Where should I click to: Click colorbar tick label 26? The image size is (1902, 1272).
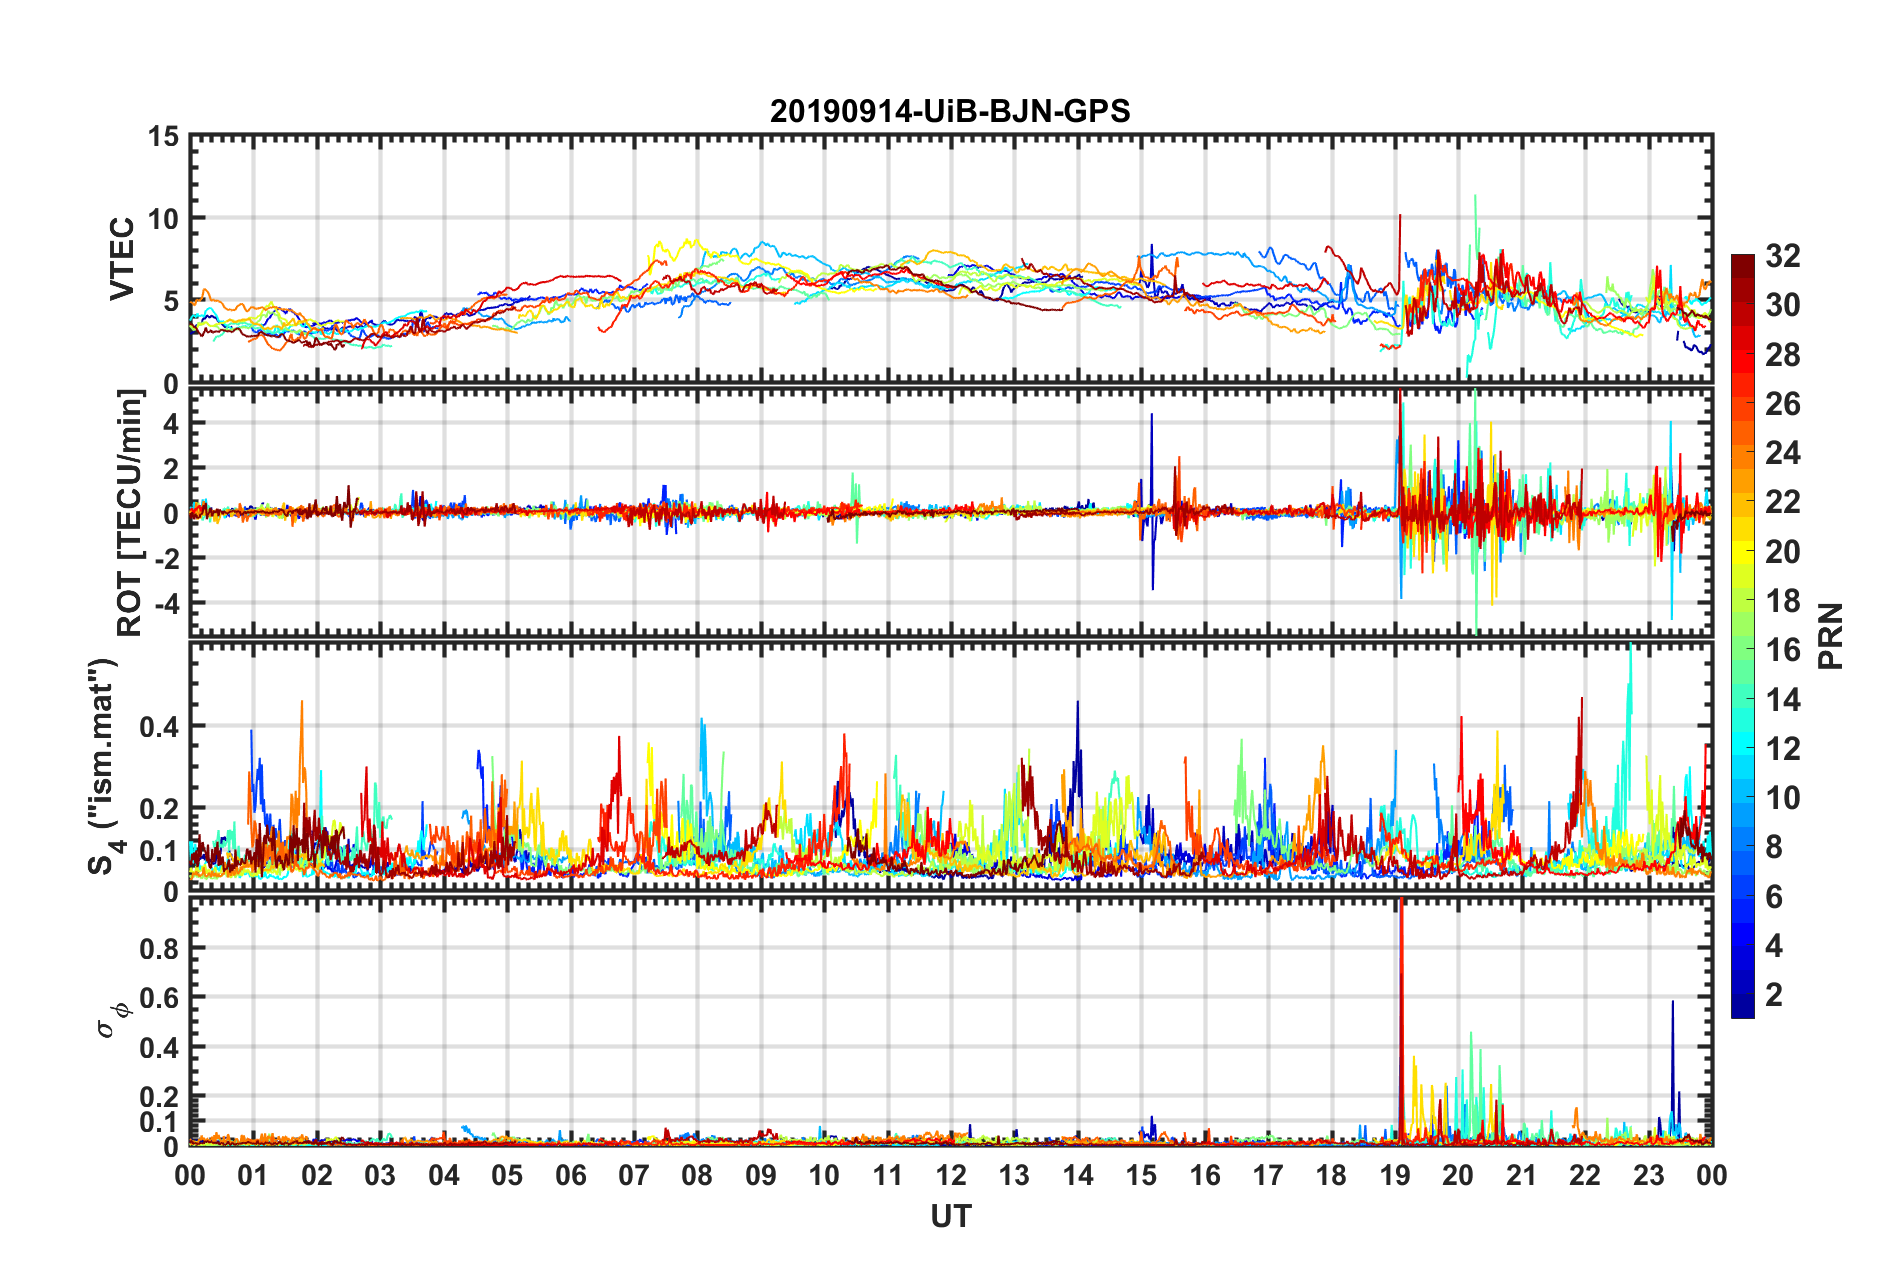tap(1782, 404)
